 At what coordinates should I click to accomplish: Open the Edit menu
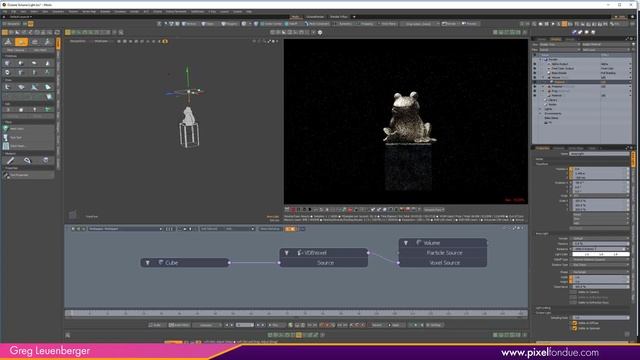coord(13,11)
